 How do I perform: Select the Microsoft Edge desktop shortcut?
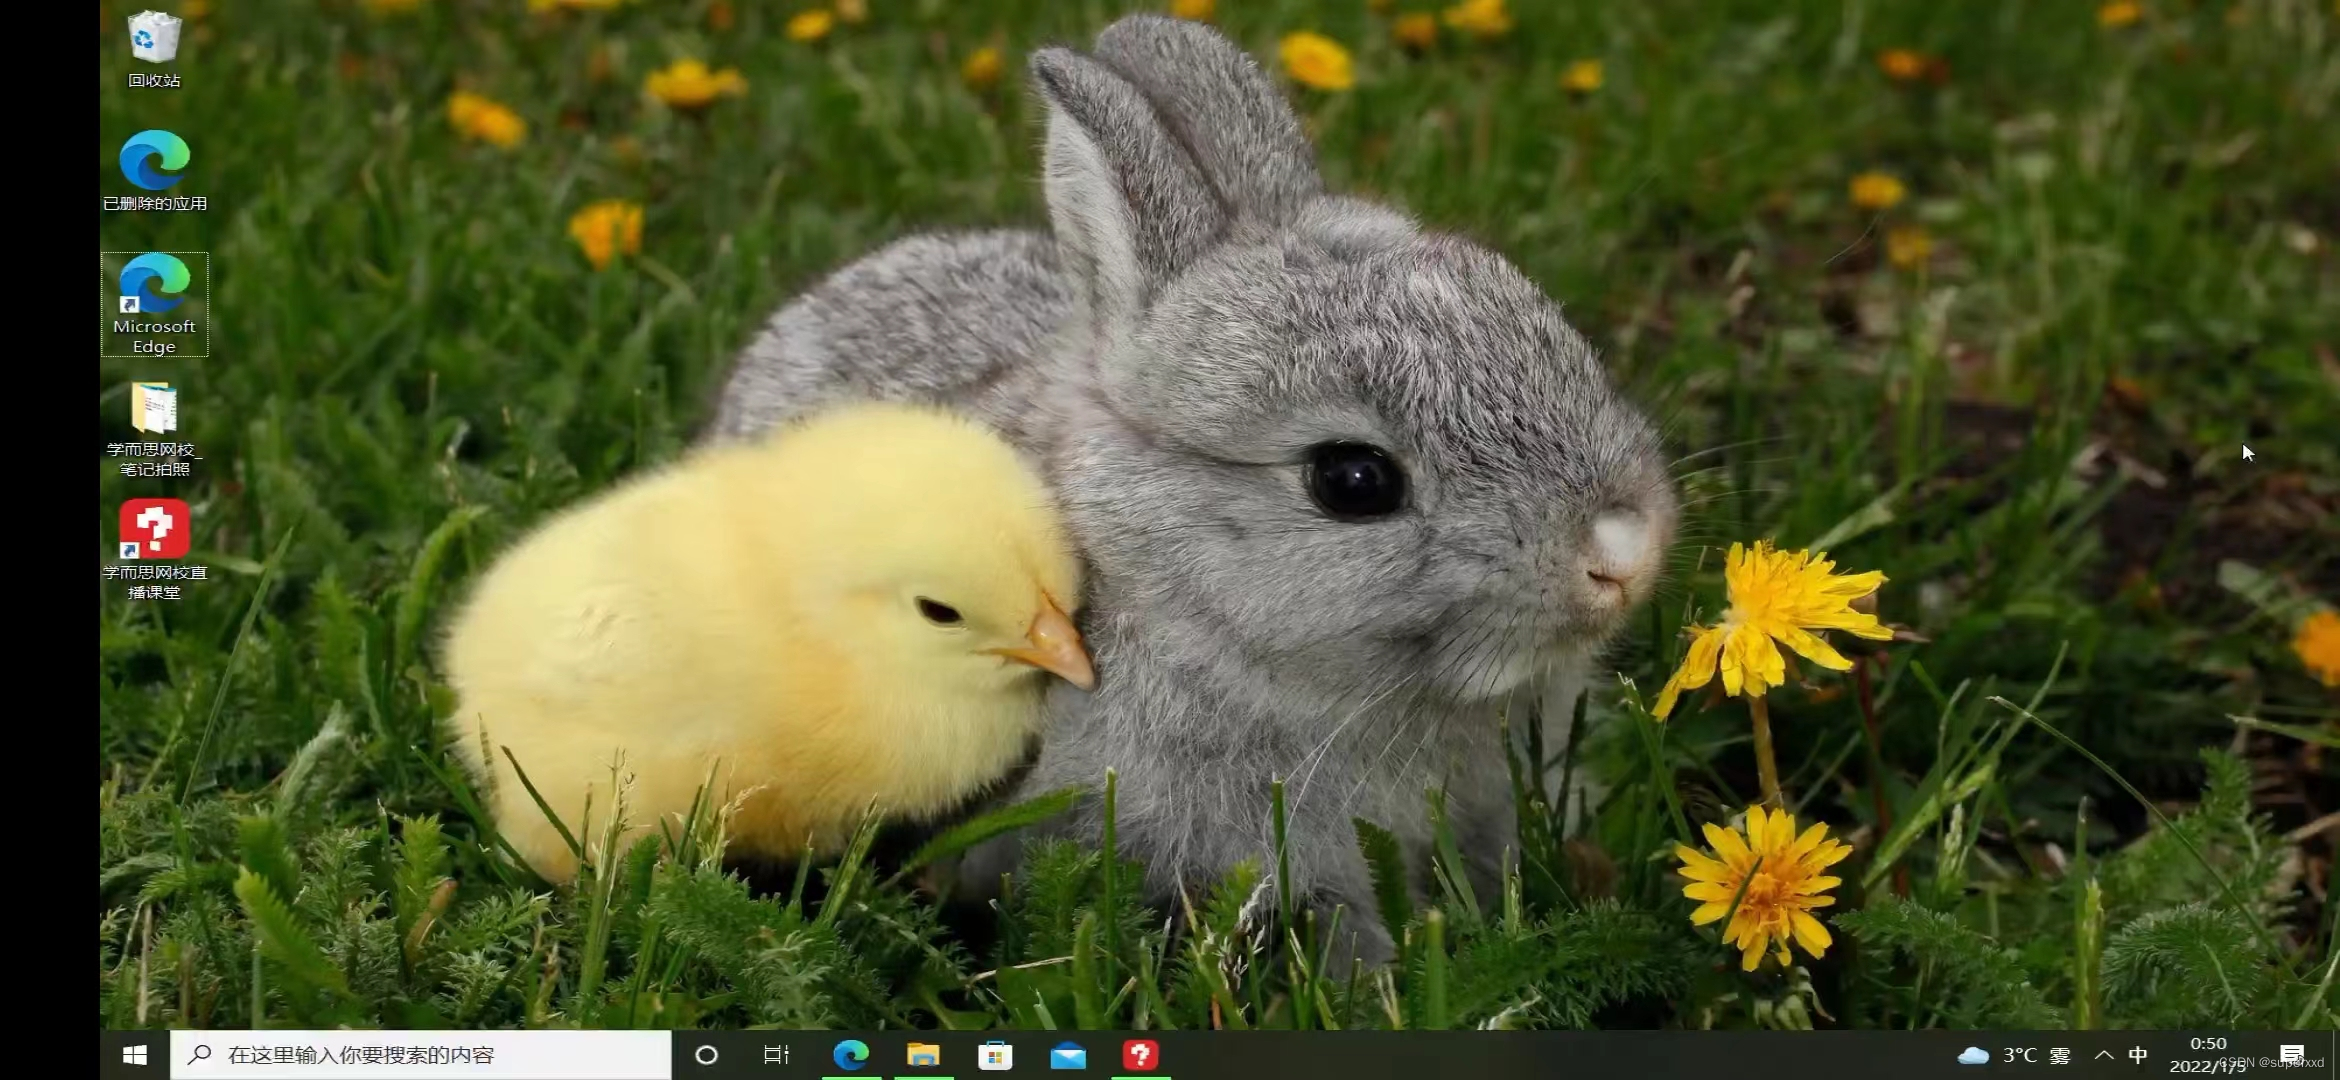coord(154,285)
